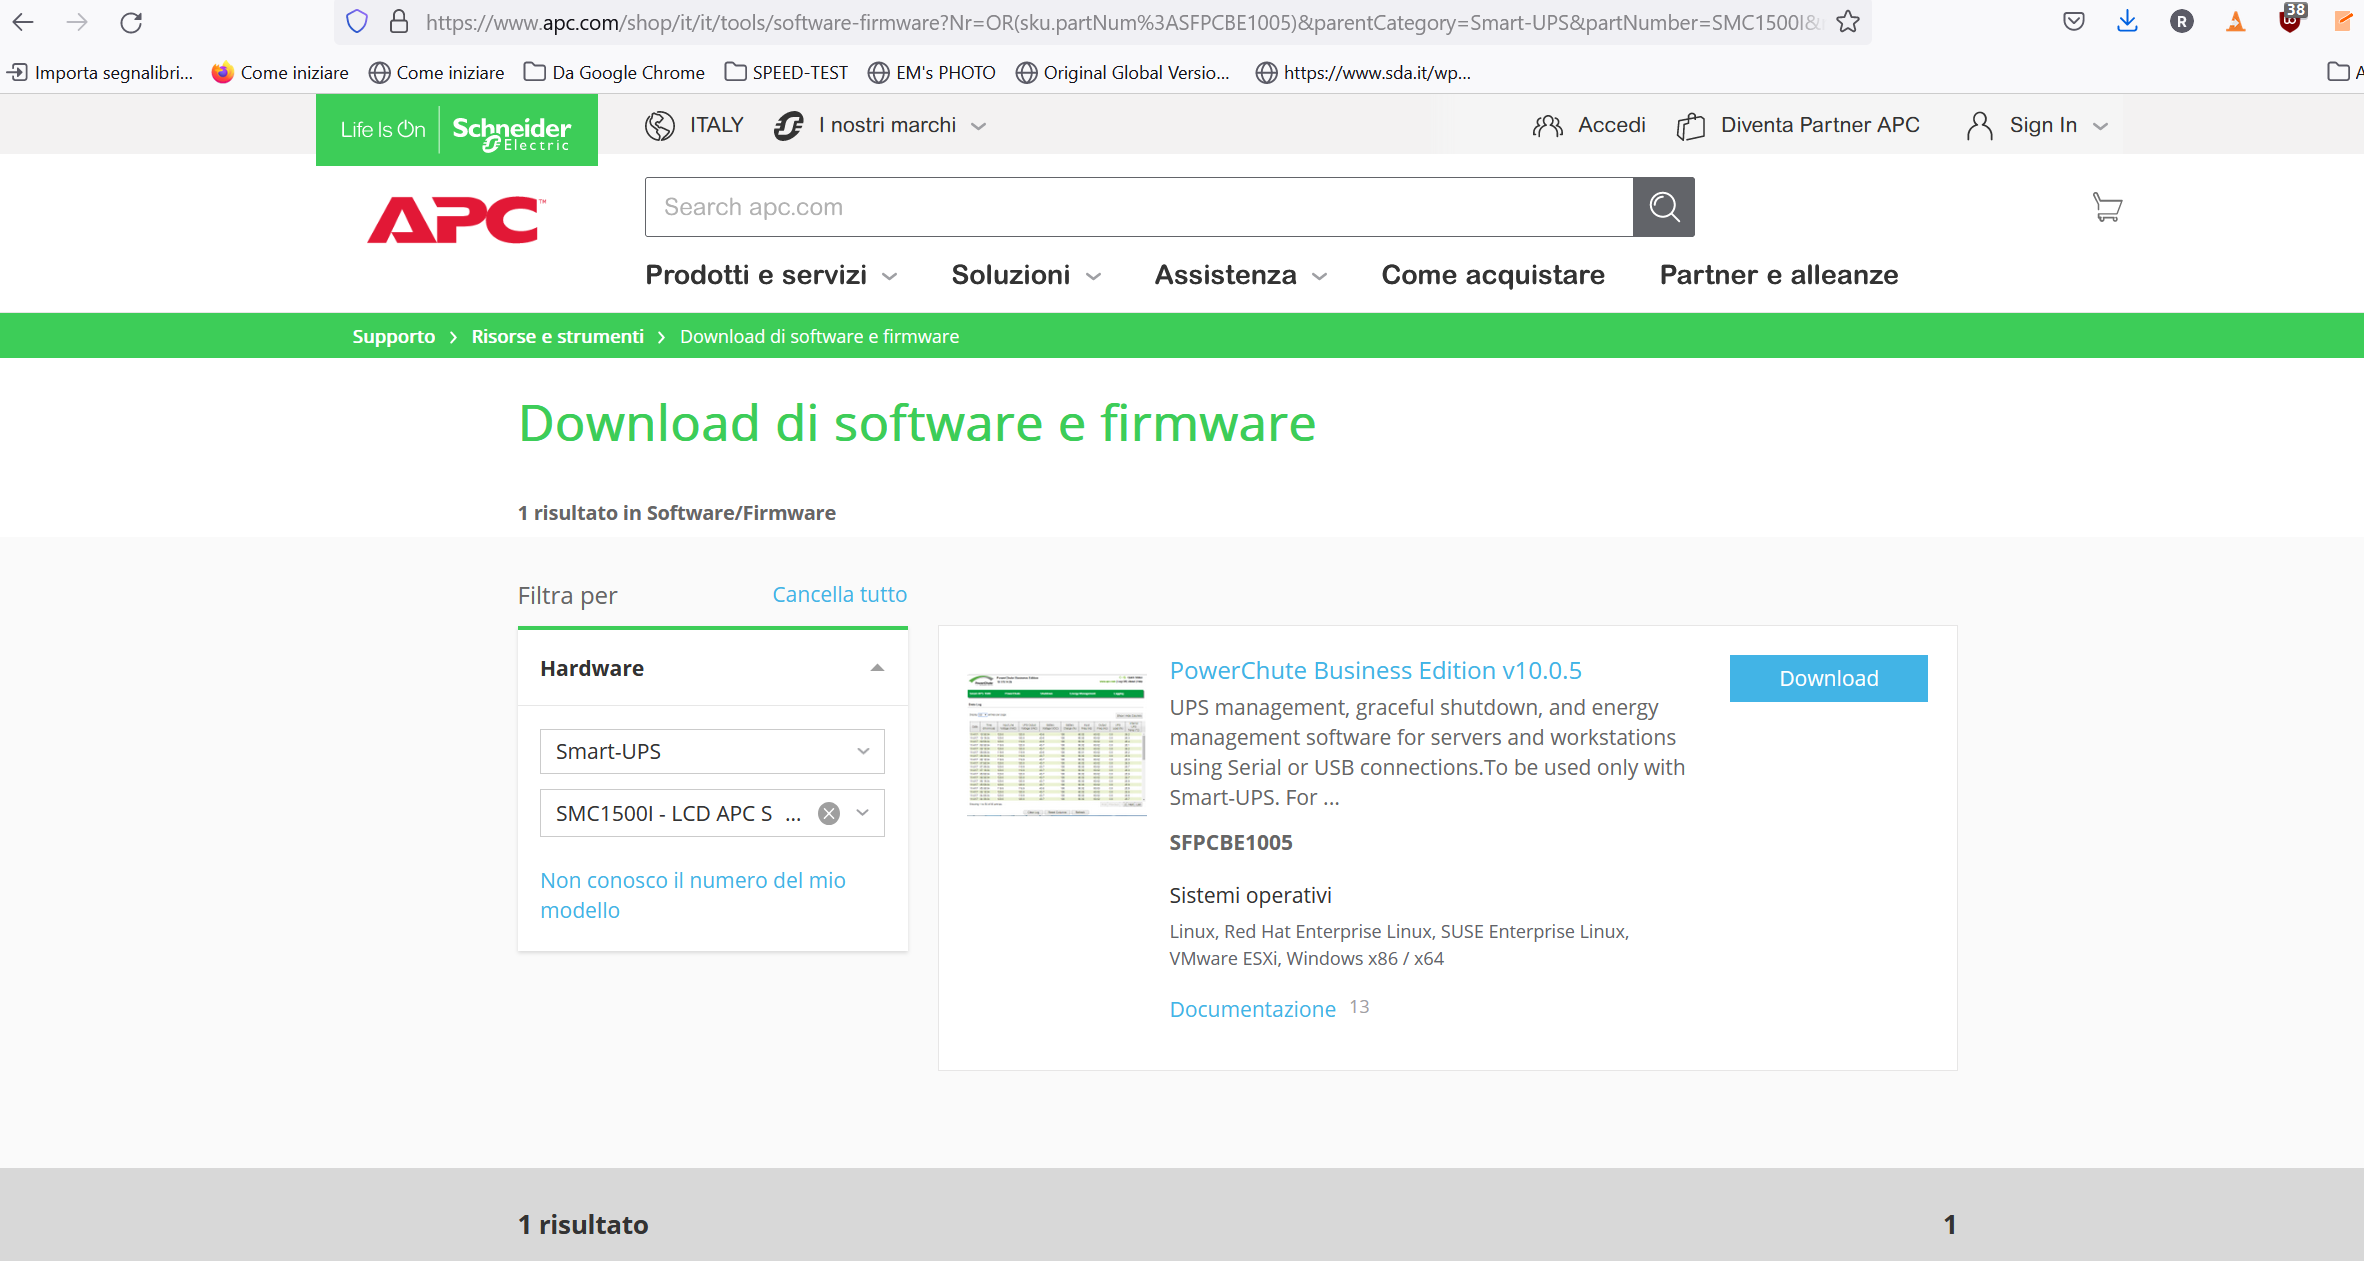
Task: Click the search magnifier button
Action: 1663,207
